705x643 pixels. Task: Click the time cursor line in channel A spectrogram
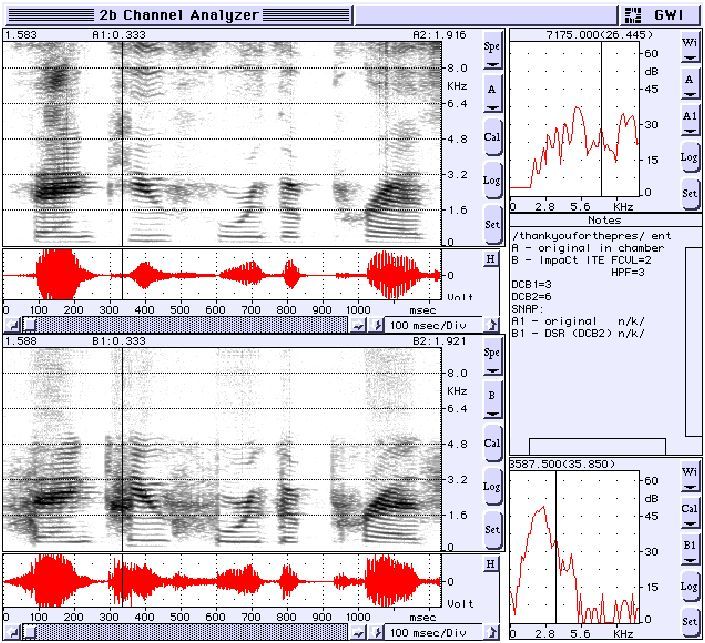[122, 144]
